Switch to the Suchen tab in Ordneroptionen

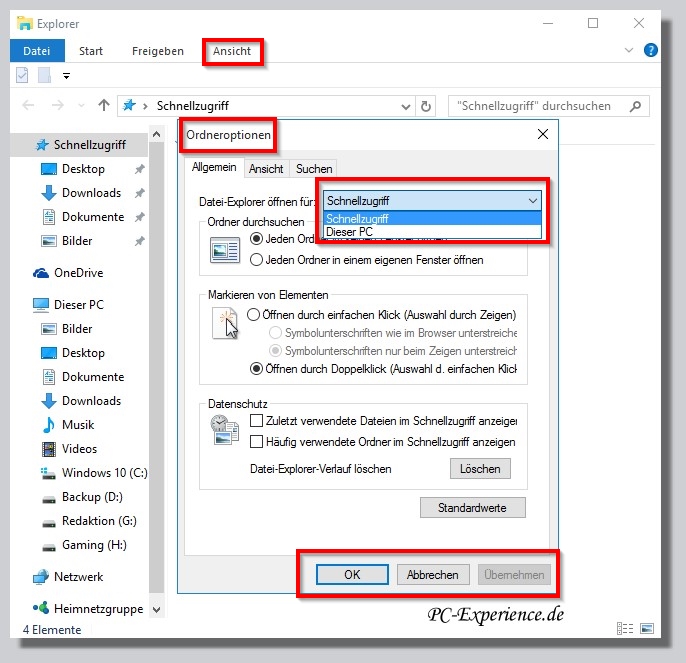314,169
